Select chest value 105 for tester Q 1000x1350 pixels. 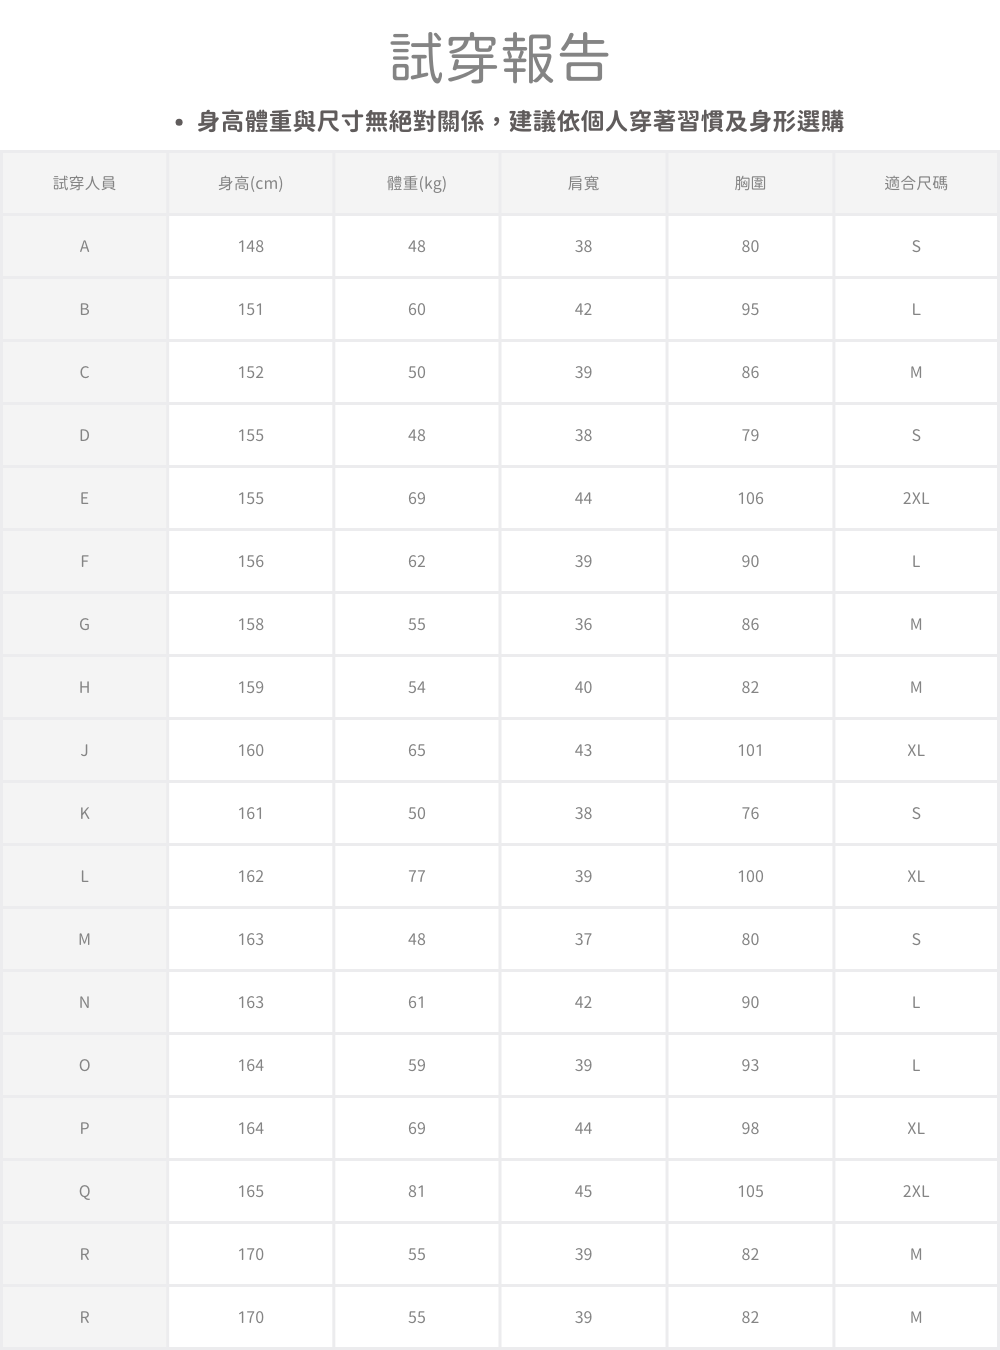pyautogui.click(x=750, y=1191)
